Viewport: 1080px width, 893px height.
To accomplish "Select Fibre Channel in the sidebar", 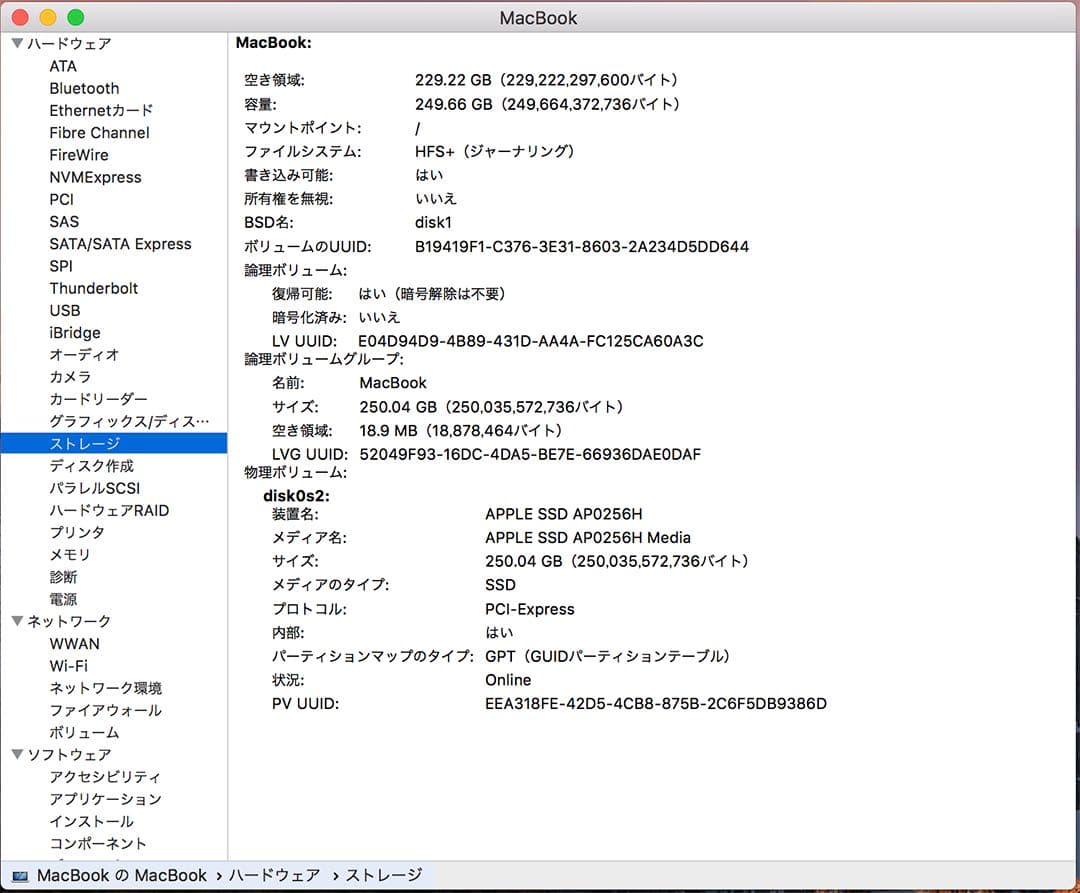I will tap(99, 132).
